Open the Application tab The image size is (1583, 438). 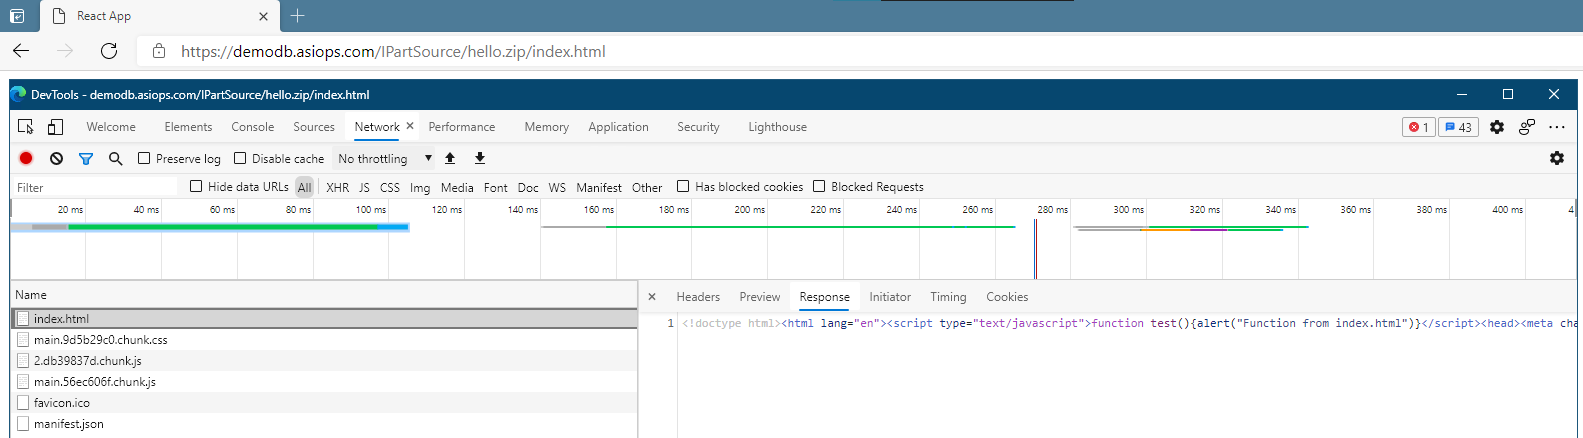[x=618, y=127]
